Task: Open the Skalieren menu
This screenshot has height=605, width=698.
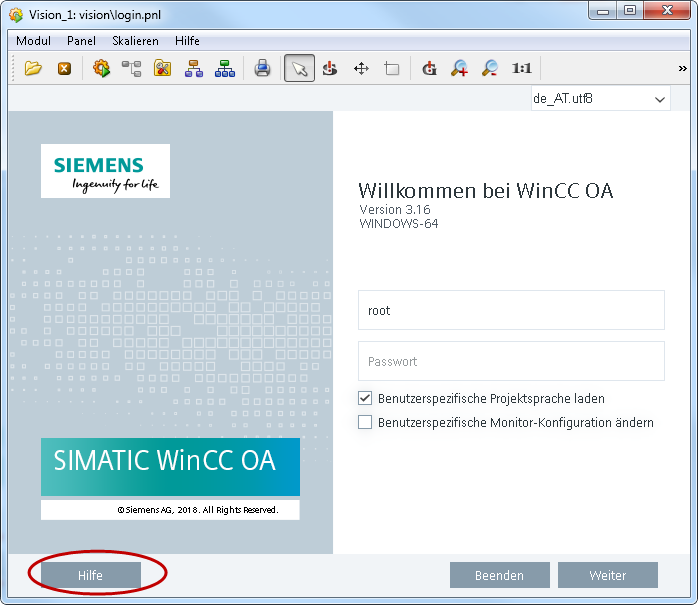Action: [135, 41]
